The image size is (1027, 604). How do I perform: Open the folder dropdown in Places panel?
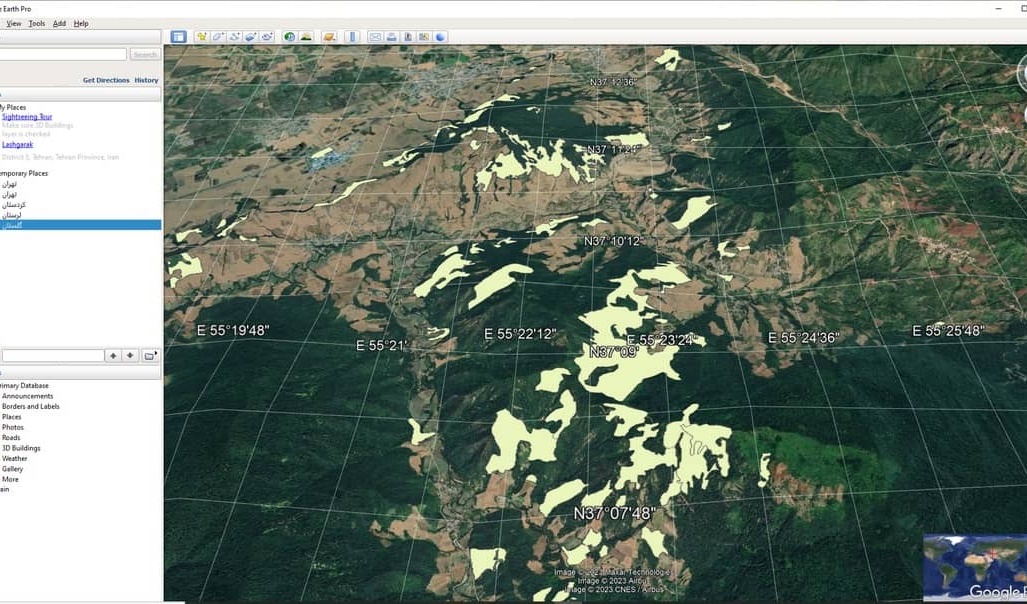149,355
